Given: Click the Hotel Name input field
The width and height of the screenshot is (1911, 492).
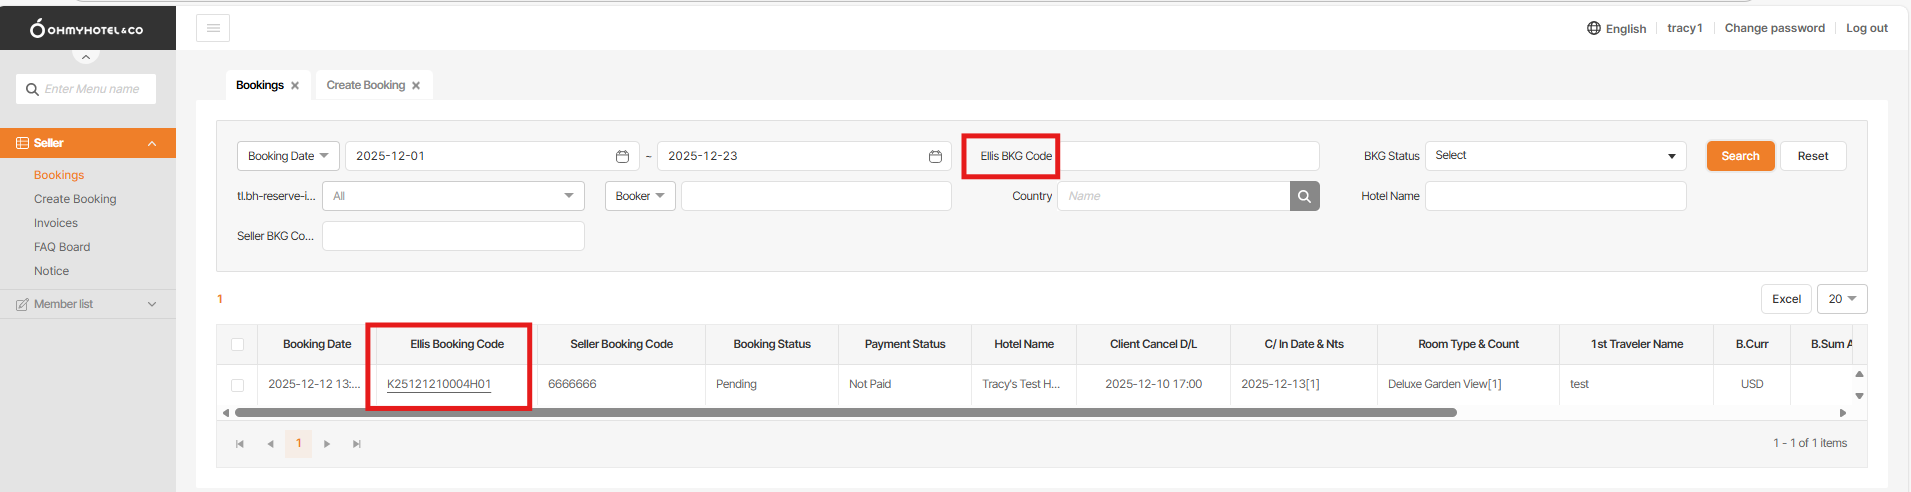Looking at the screenshot, I should click(1555, 196).
